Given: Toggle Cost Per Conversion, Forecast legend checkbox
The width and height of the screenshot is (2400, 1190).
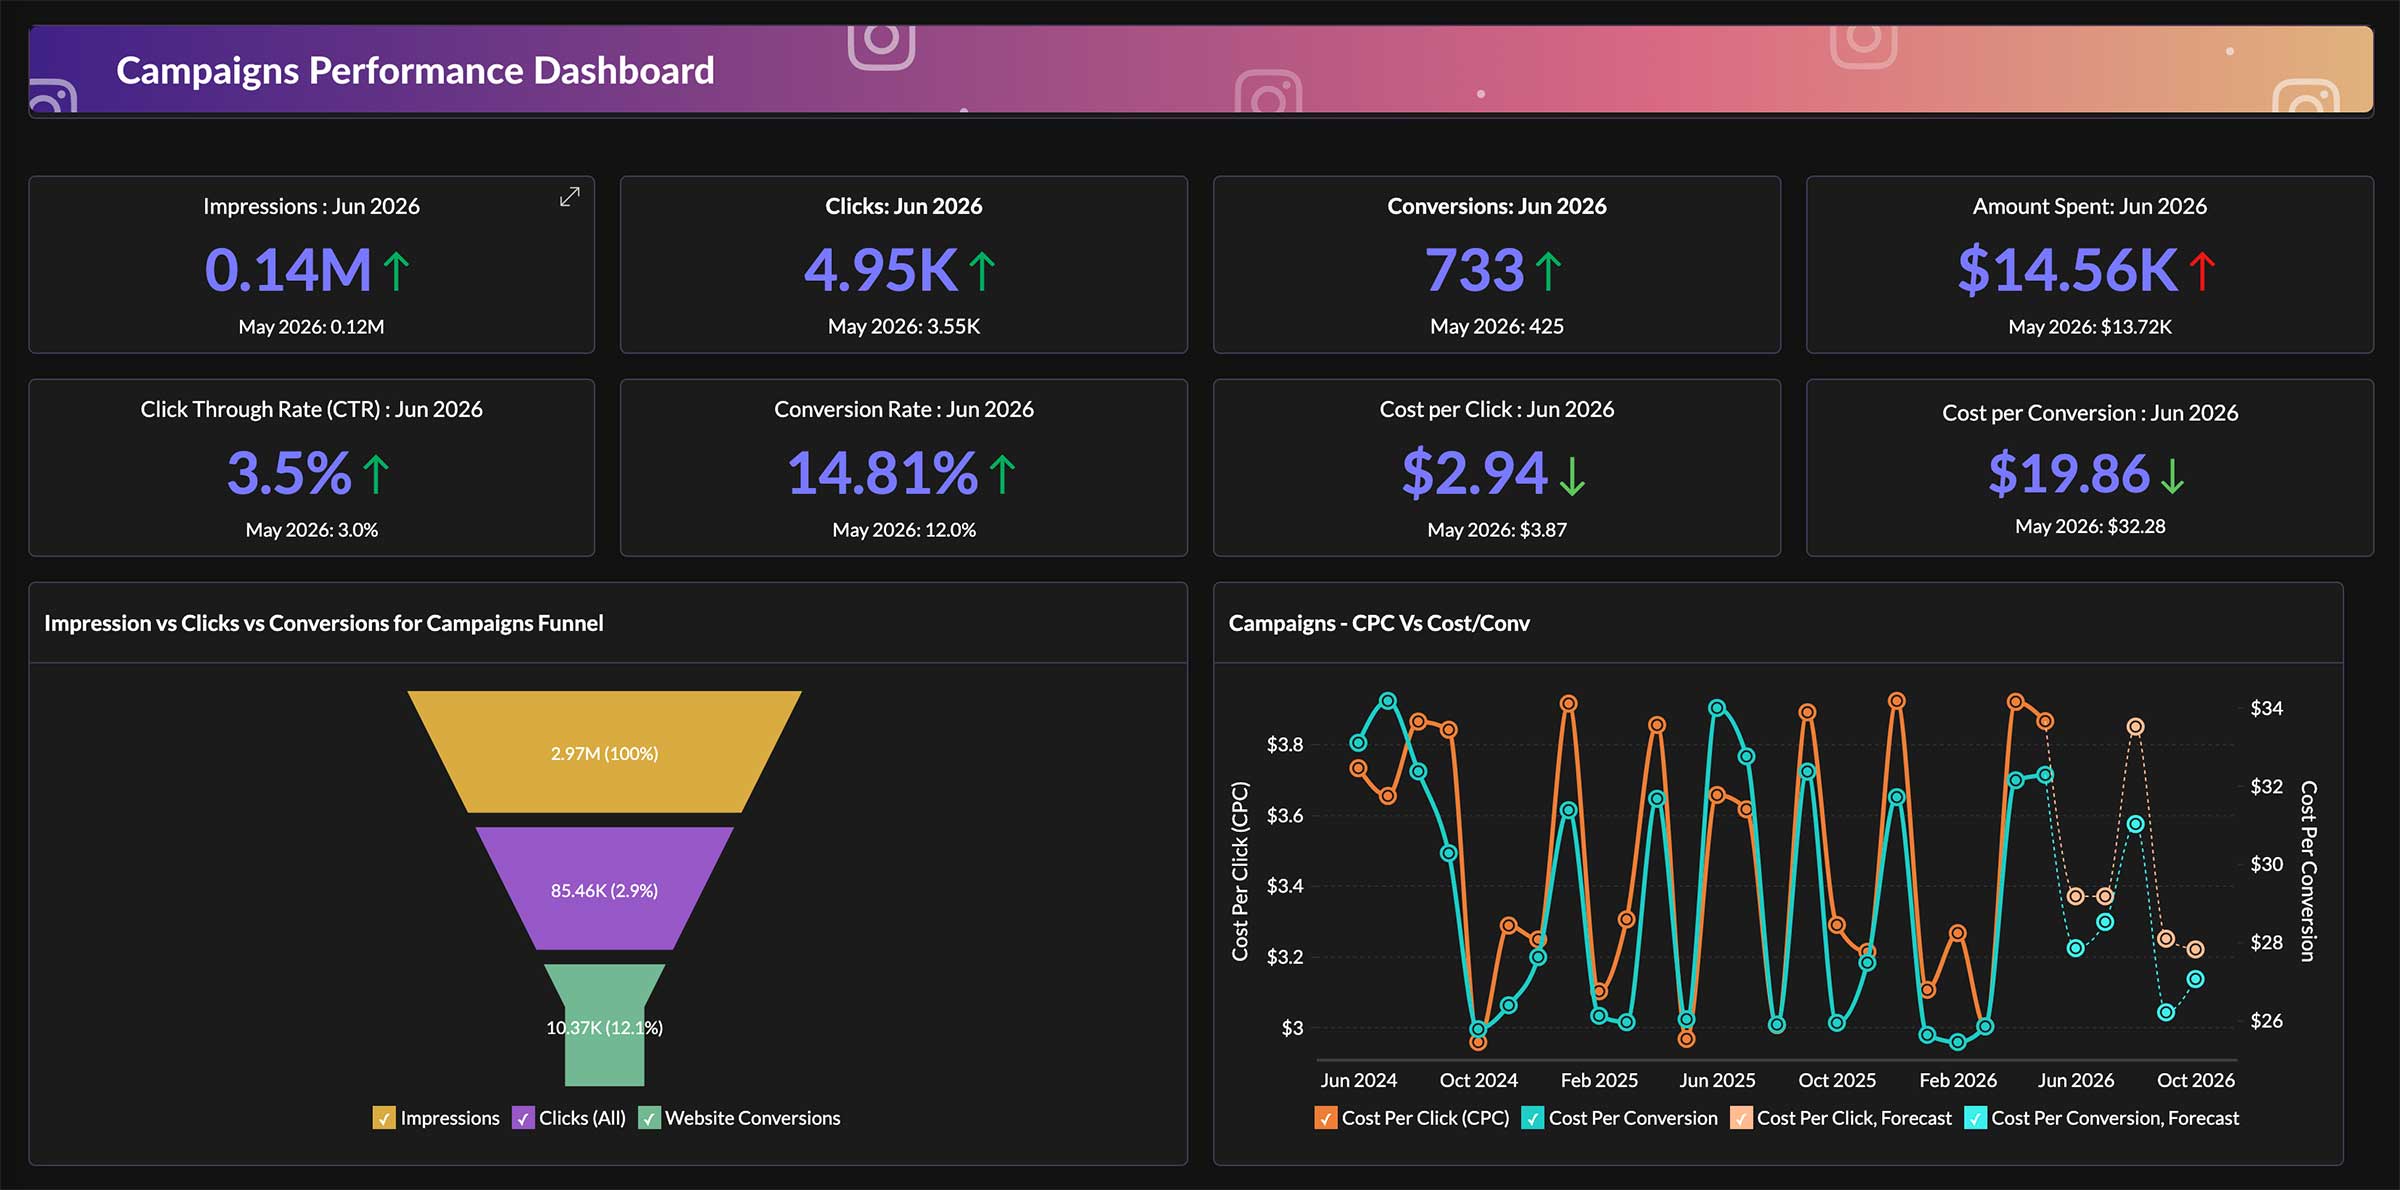Looking at the screenshot, I should [x=1975, y=1118].
